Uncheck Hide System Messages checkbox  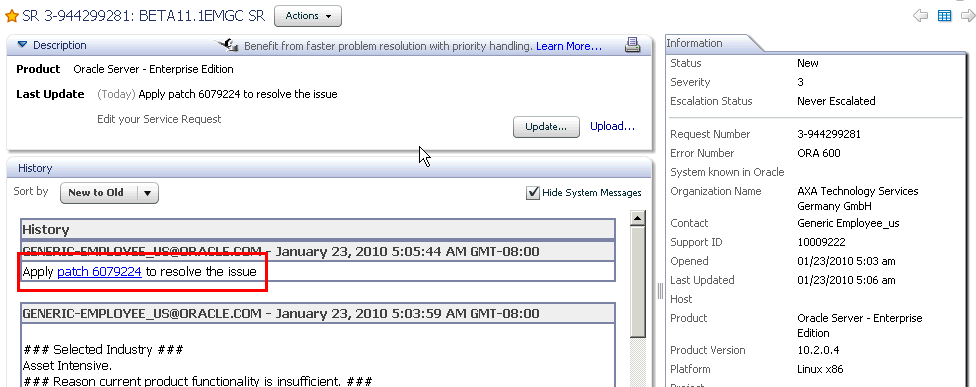point(533,193)
